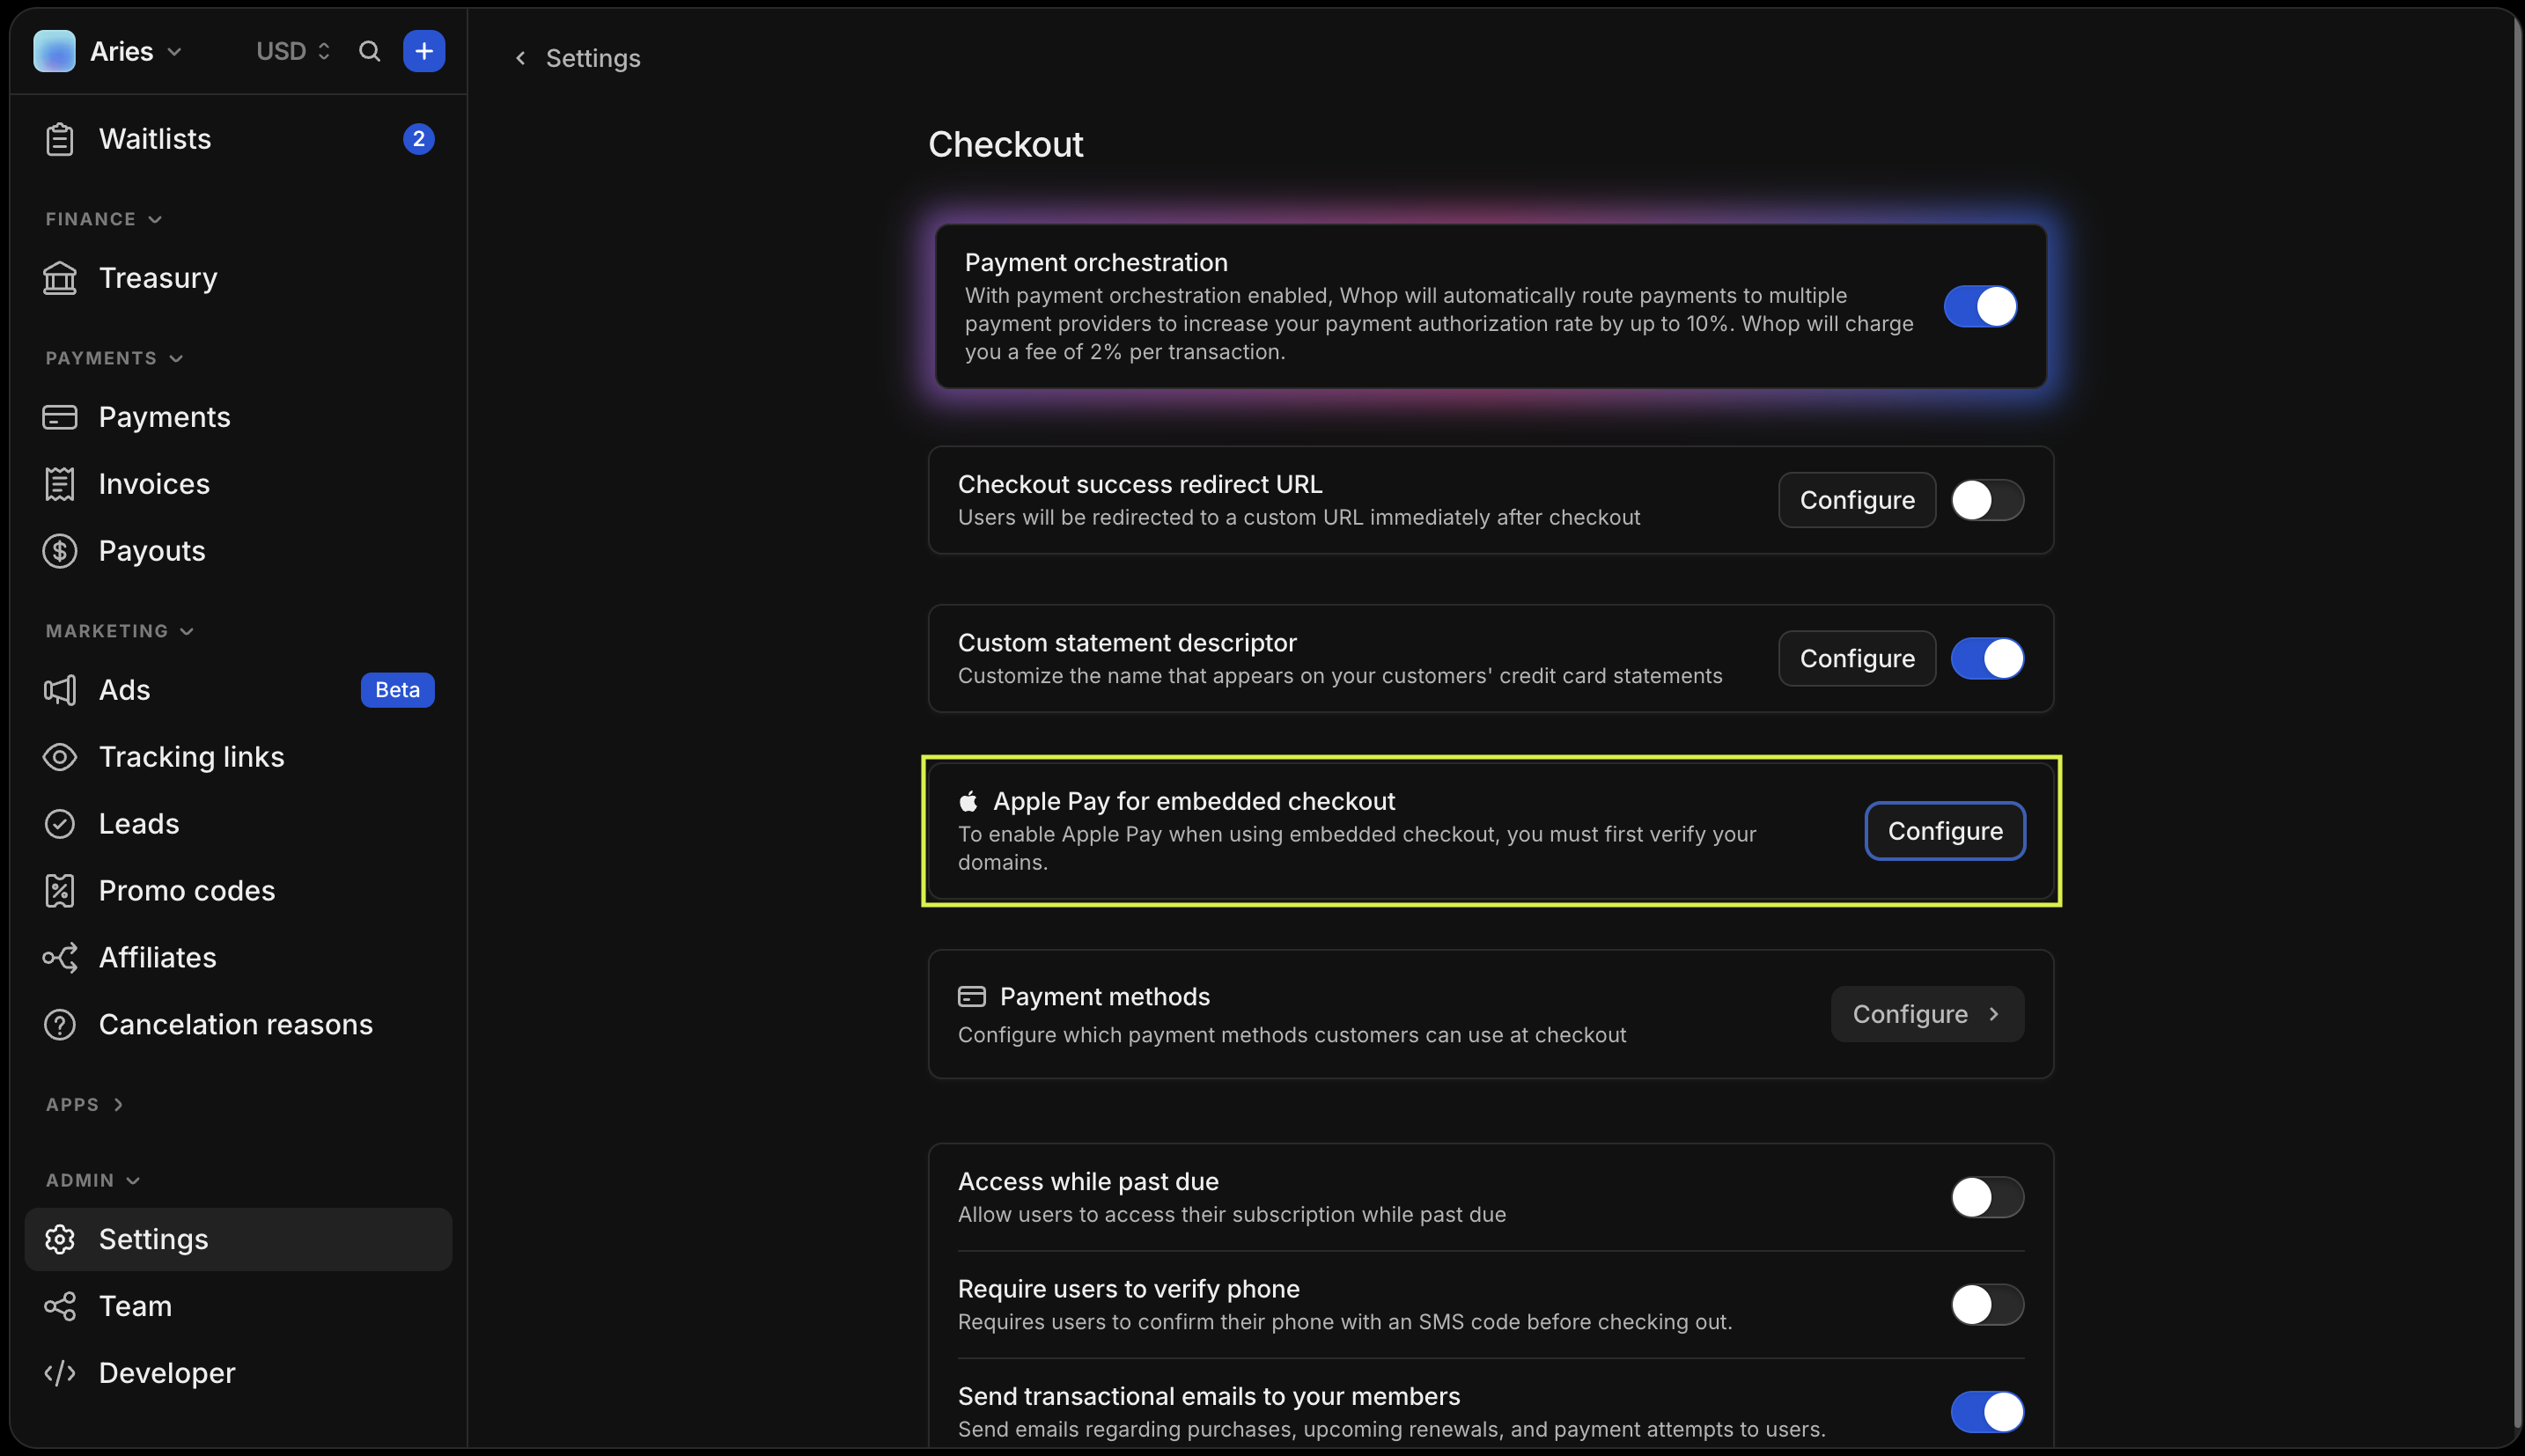Enable Checkout success redirect URL

tap(1988, 500)
